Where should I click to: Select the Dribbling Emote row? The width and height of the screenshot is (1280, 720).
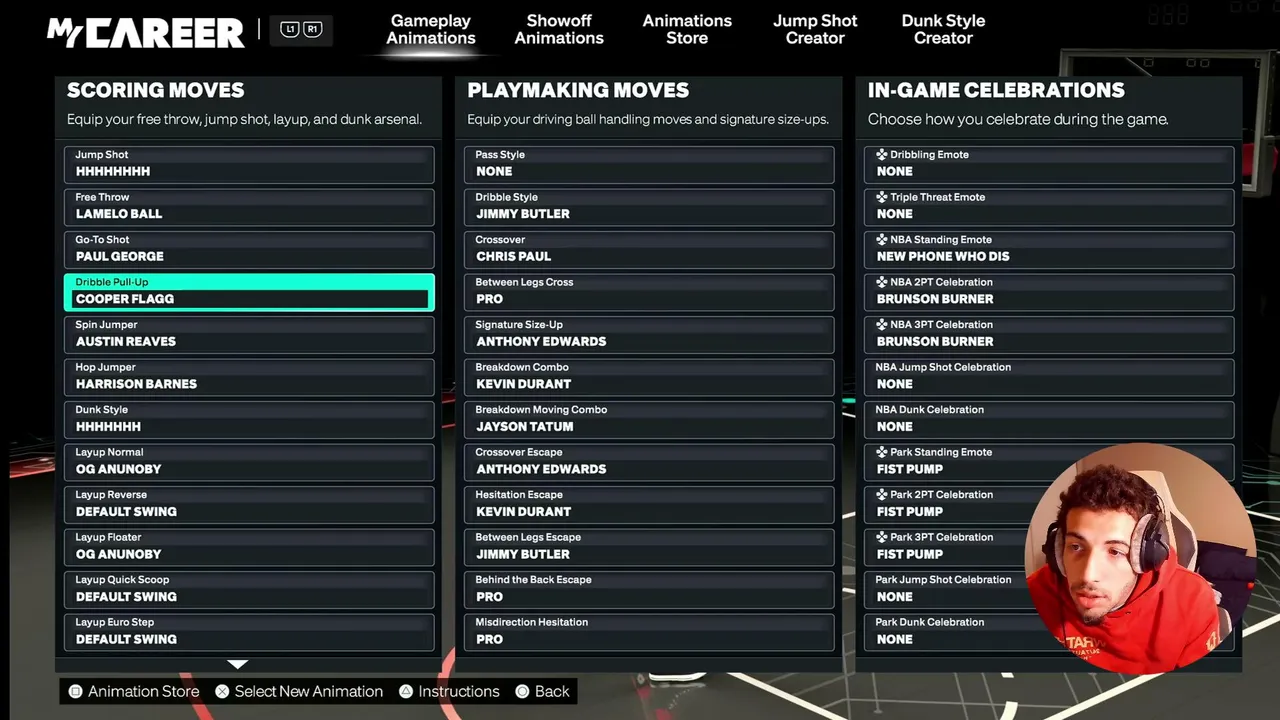tap(1049, 165)
